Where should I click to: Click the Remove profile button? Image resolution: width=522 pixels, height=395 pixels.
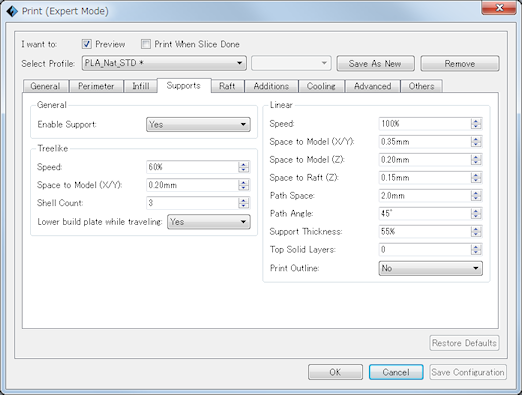(x=460, y=63)
